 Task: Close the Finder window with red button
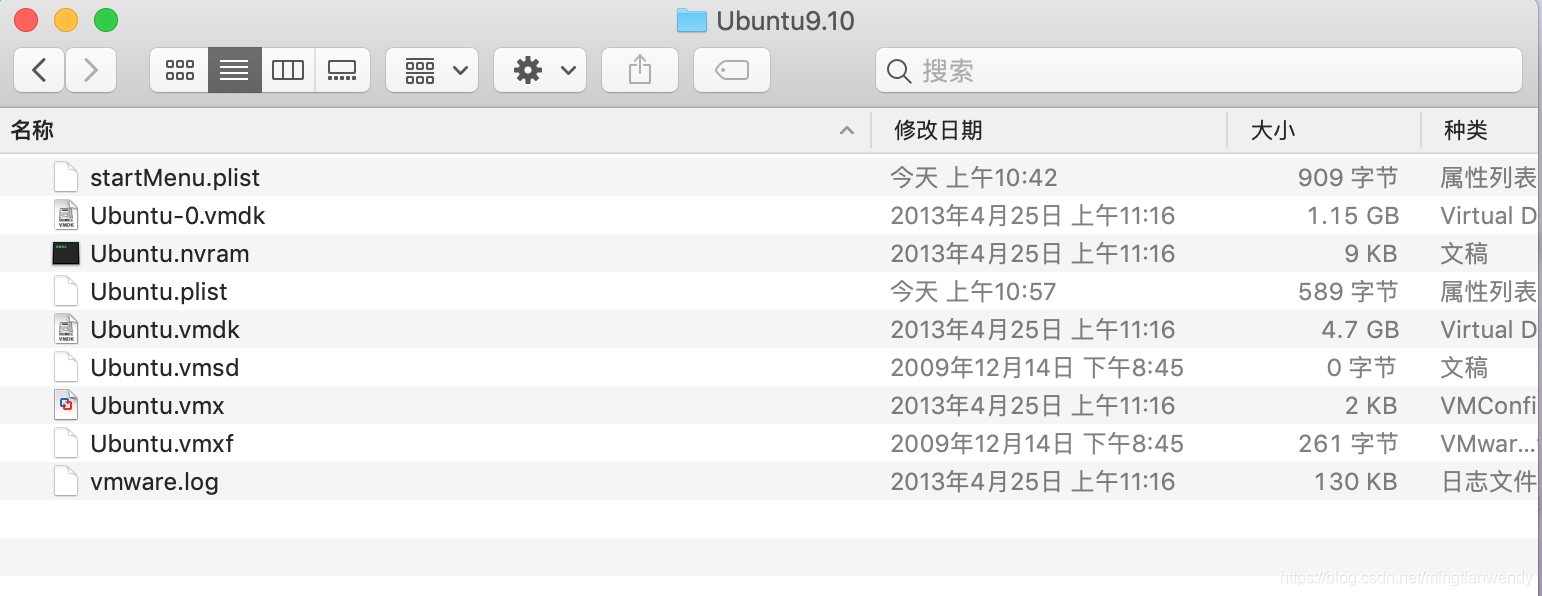point(27,19)
